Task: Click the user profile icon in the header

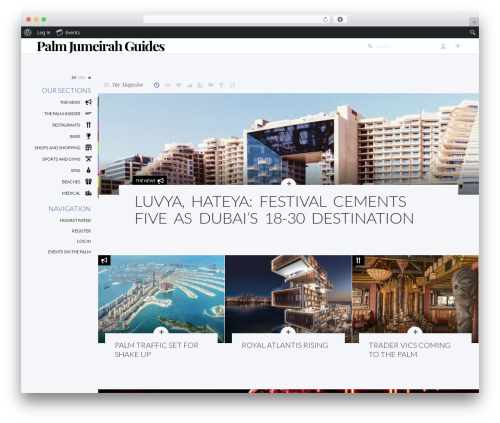Action: click(443, 46)
